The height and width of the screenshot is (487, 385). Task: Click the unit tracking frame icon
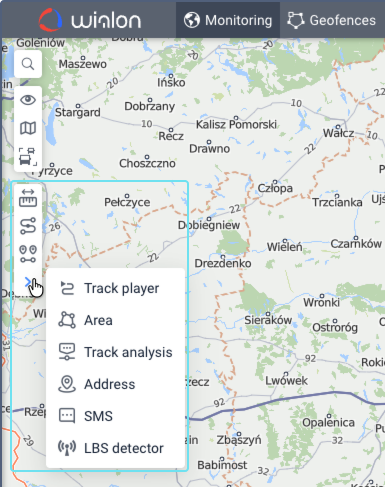coord(28,157)
